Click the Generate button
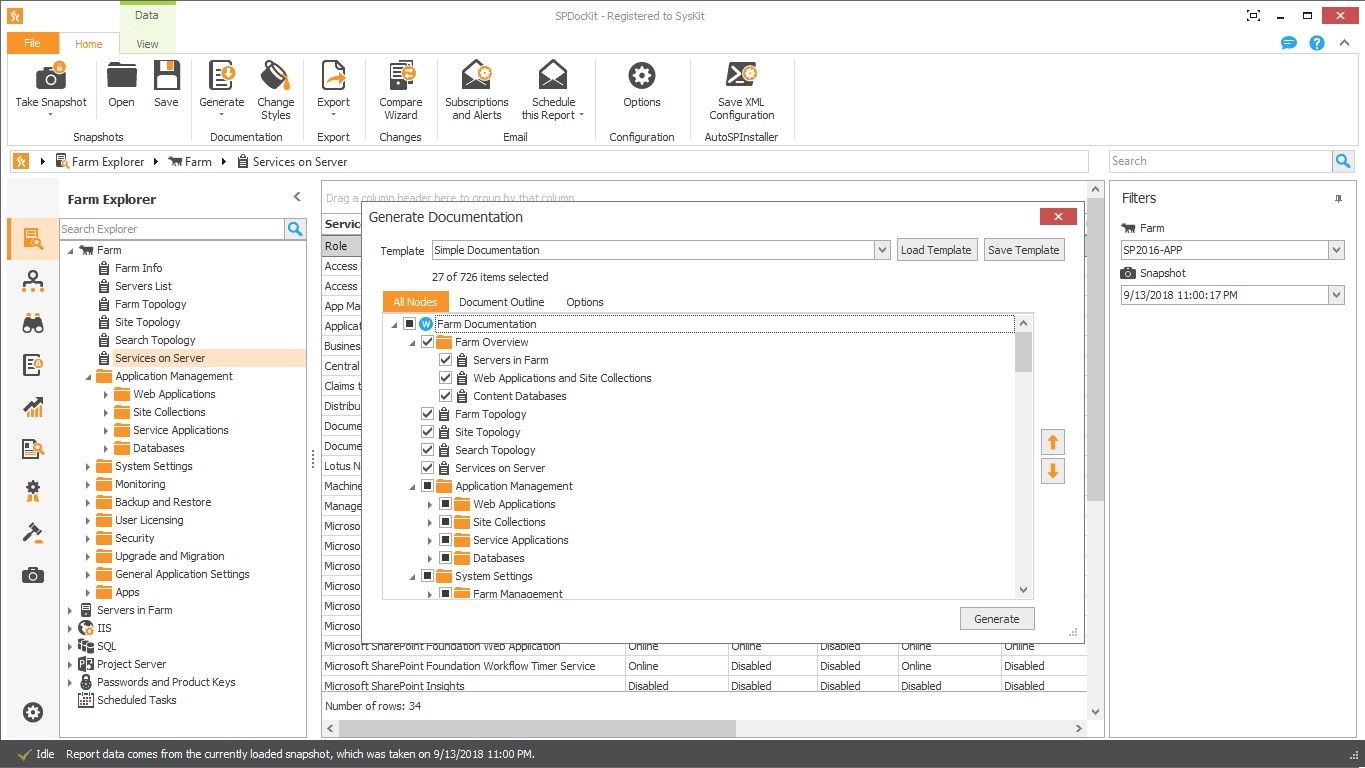This screenshot has width=1365, height=768. click(996, 618)
